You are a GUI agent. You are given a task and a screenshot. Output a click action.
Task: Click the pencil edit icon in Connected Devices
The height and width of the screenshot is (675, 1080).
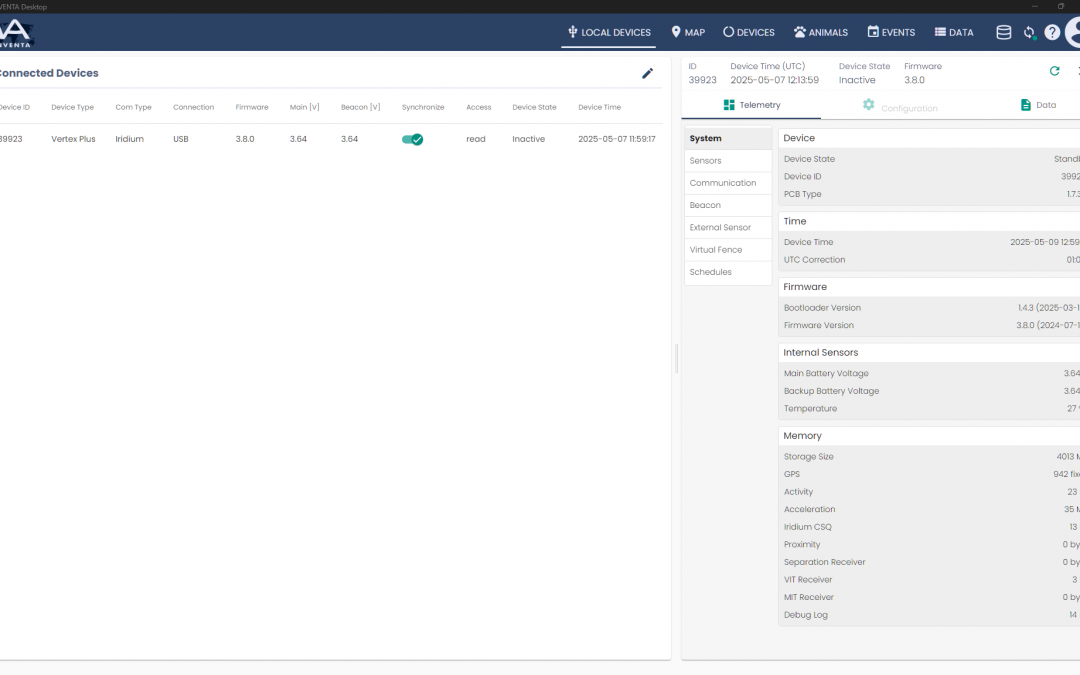tap(647, 73)
